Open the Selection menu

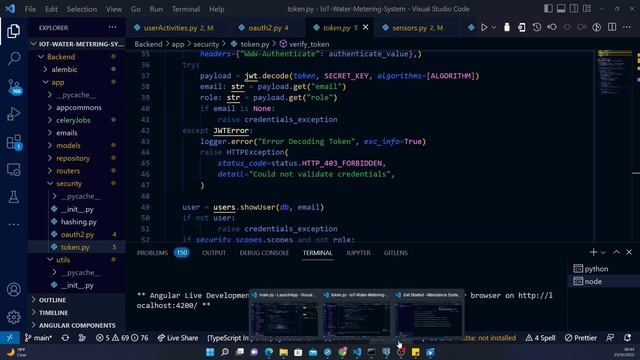click(x=82, y=9)
